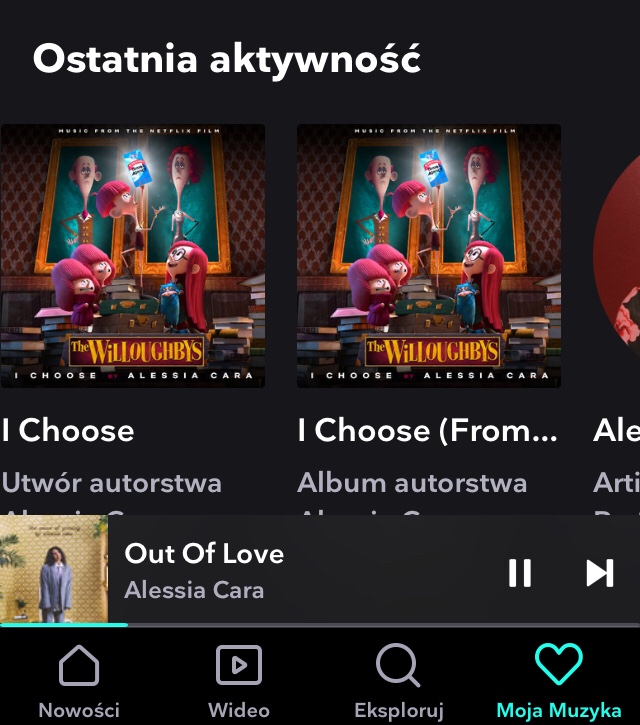The width and height of the screenshot is (640, 725).
Task: Open the Nowości home icon
Action: click(79, 665)
